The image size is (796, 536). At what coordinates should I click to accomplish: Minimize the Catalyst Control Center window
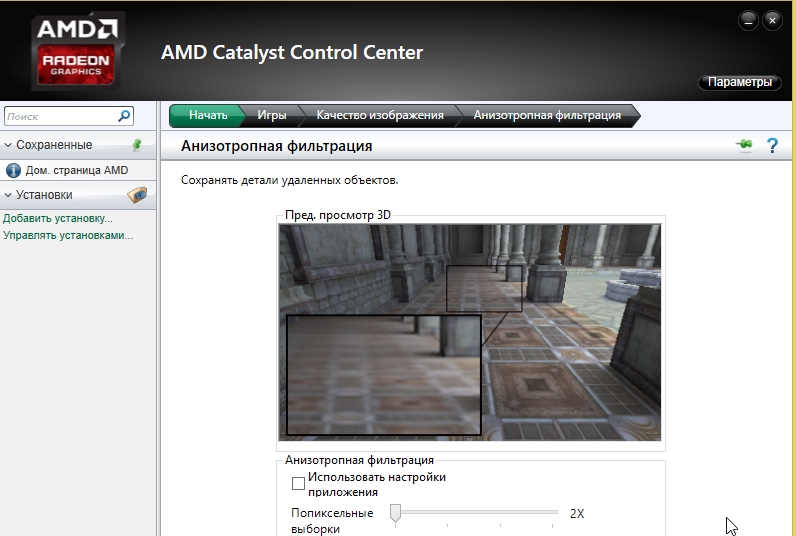748,20
